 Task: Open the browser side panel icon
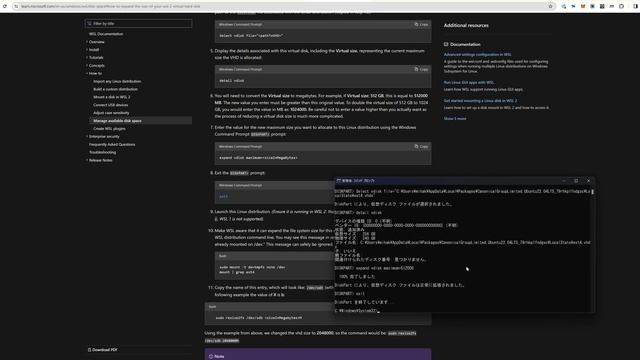tap(635, 6)
